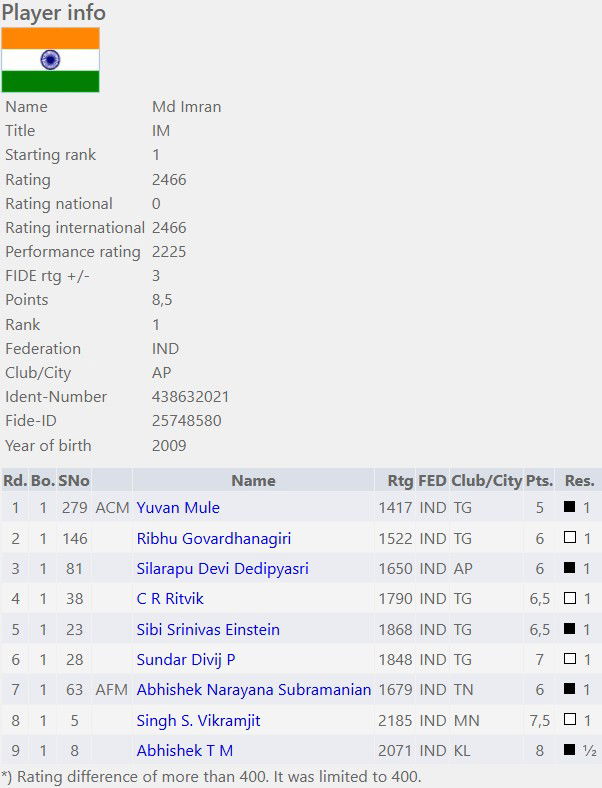Click black piece icon in round 1
The image size is (602, 788).
[569, 507]
